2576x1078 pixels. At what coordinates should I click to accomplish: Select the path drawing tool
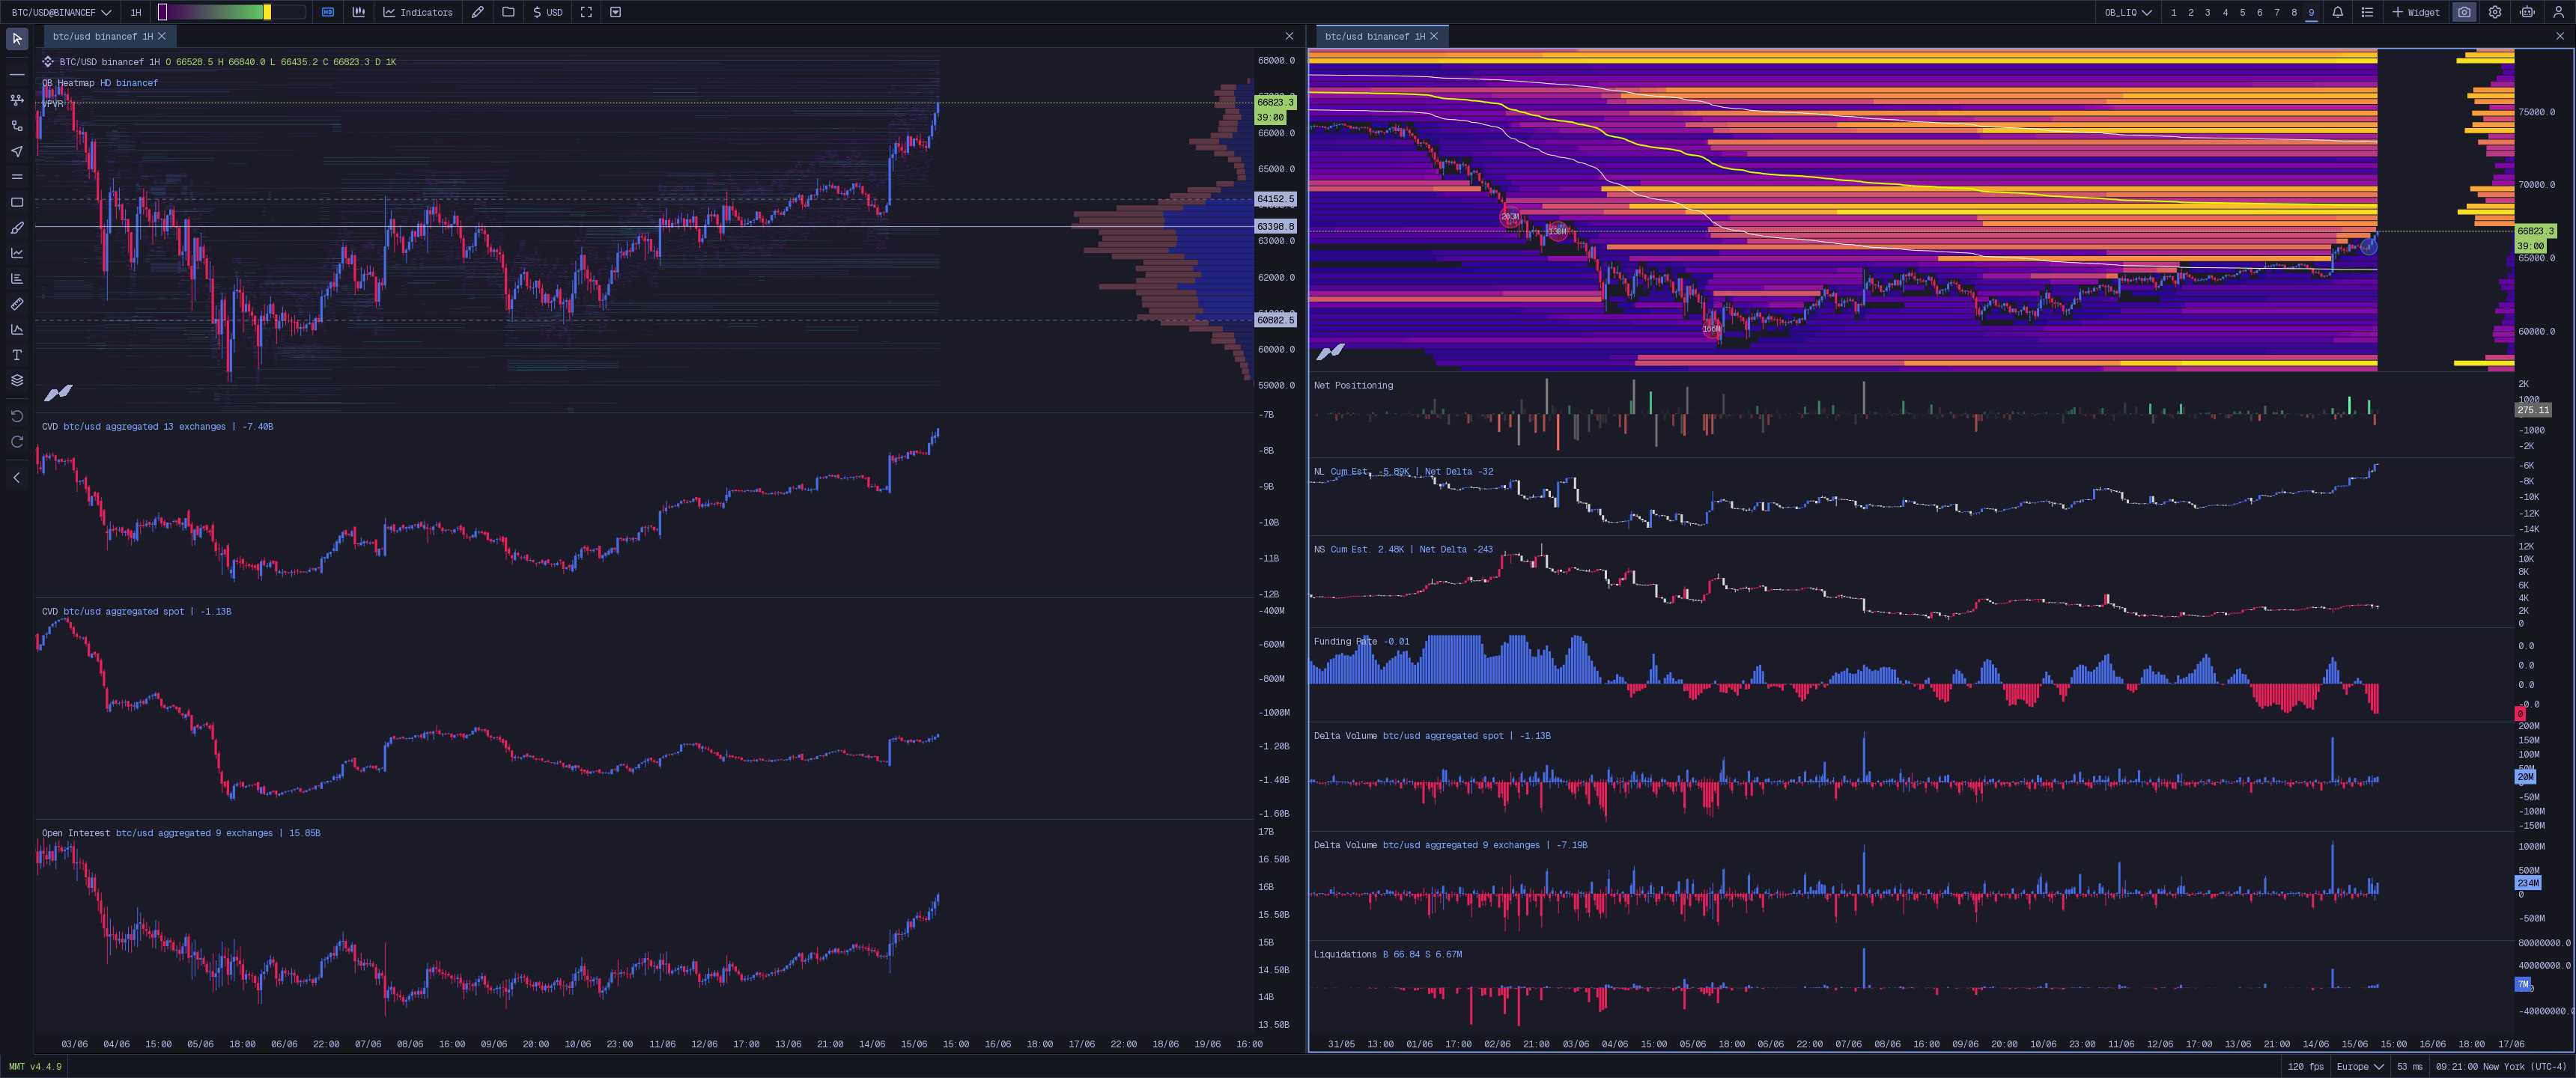click(x=17, y=125)
